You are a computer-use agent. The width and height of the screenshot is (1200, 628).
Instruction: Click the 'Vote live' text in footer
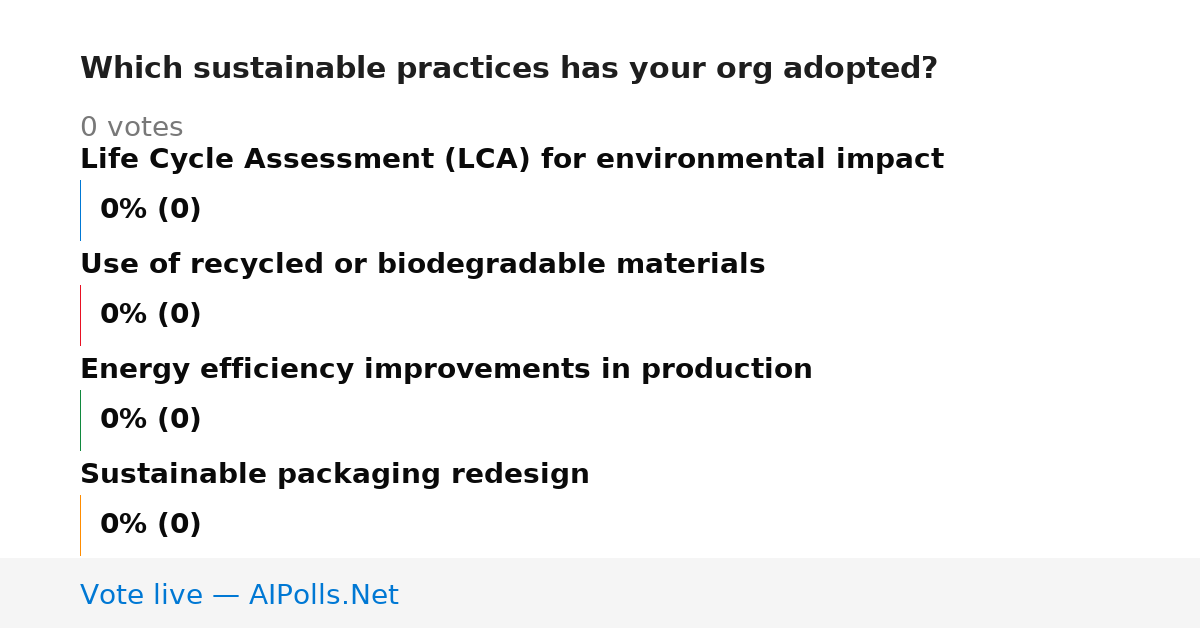[x=141, y=595]
